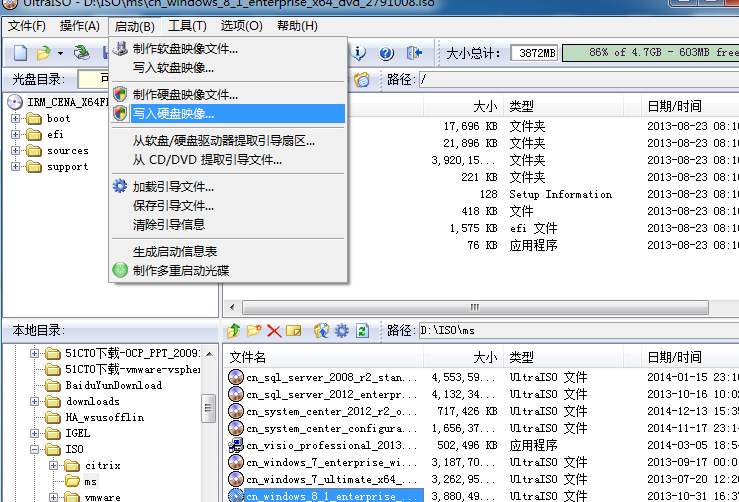Click the left arrow of horizontal scrollbar
The image size is (739, 502).
click(x=232, y=307)
